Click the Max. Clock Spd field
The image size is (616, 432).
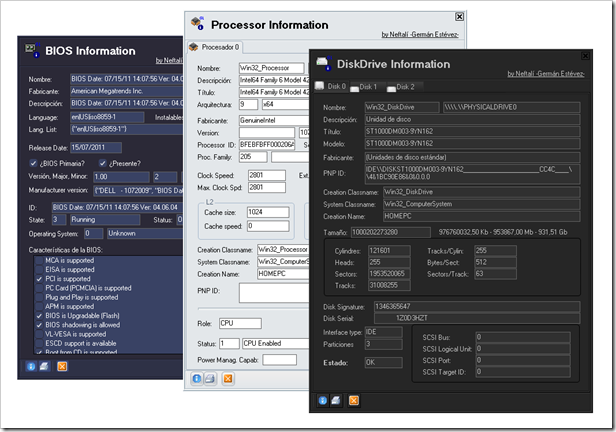click(x=267, y=187)
